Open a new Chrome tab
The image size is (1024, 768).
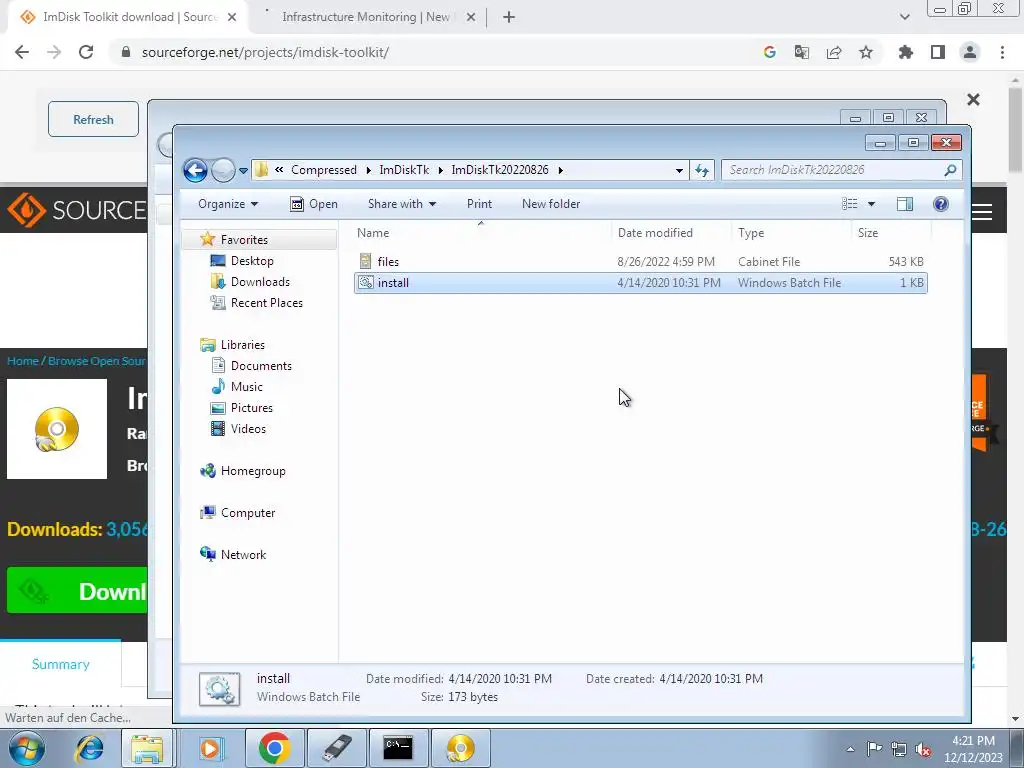pyautogui.click(x=509, y=18)
